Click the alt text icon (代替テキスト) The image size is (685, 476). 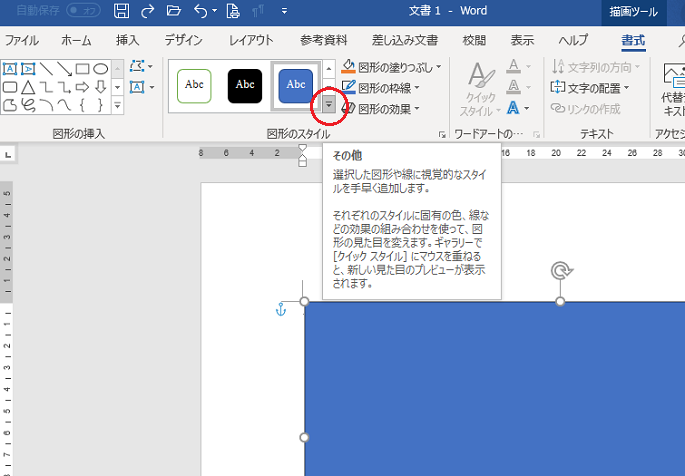click(672, 80)
